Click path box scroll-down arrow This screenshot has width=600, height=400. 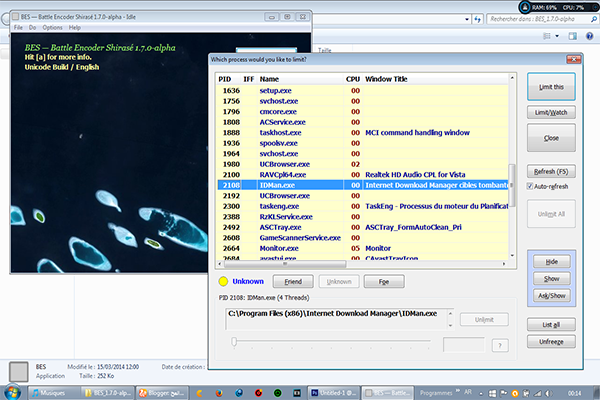click(450, 326)
